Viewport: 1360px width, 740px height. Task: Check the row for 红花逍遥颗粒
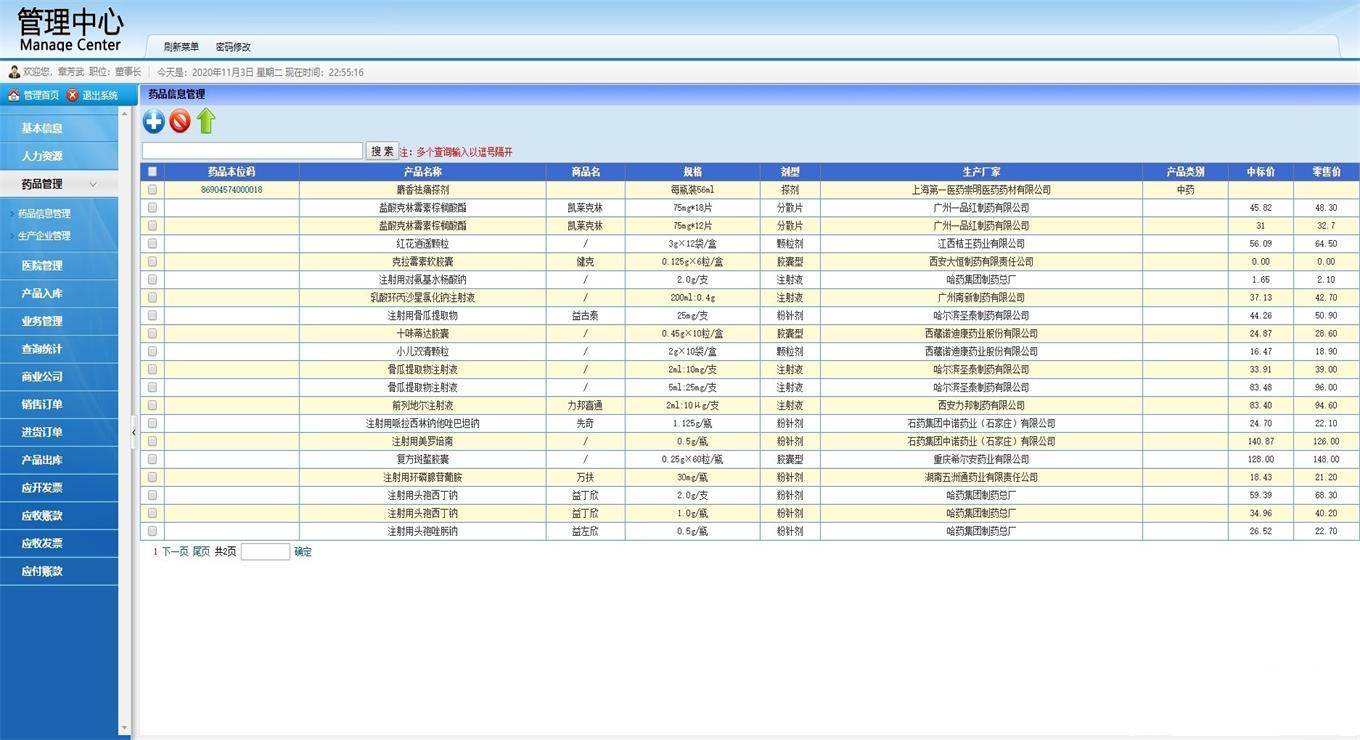(x=152, y=243)
